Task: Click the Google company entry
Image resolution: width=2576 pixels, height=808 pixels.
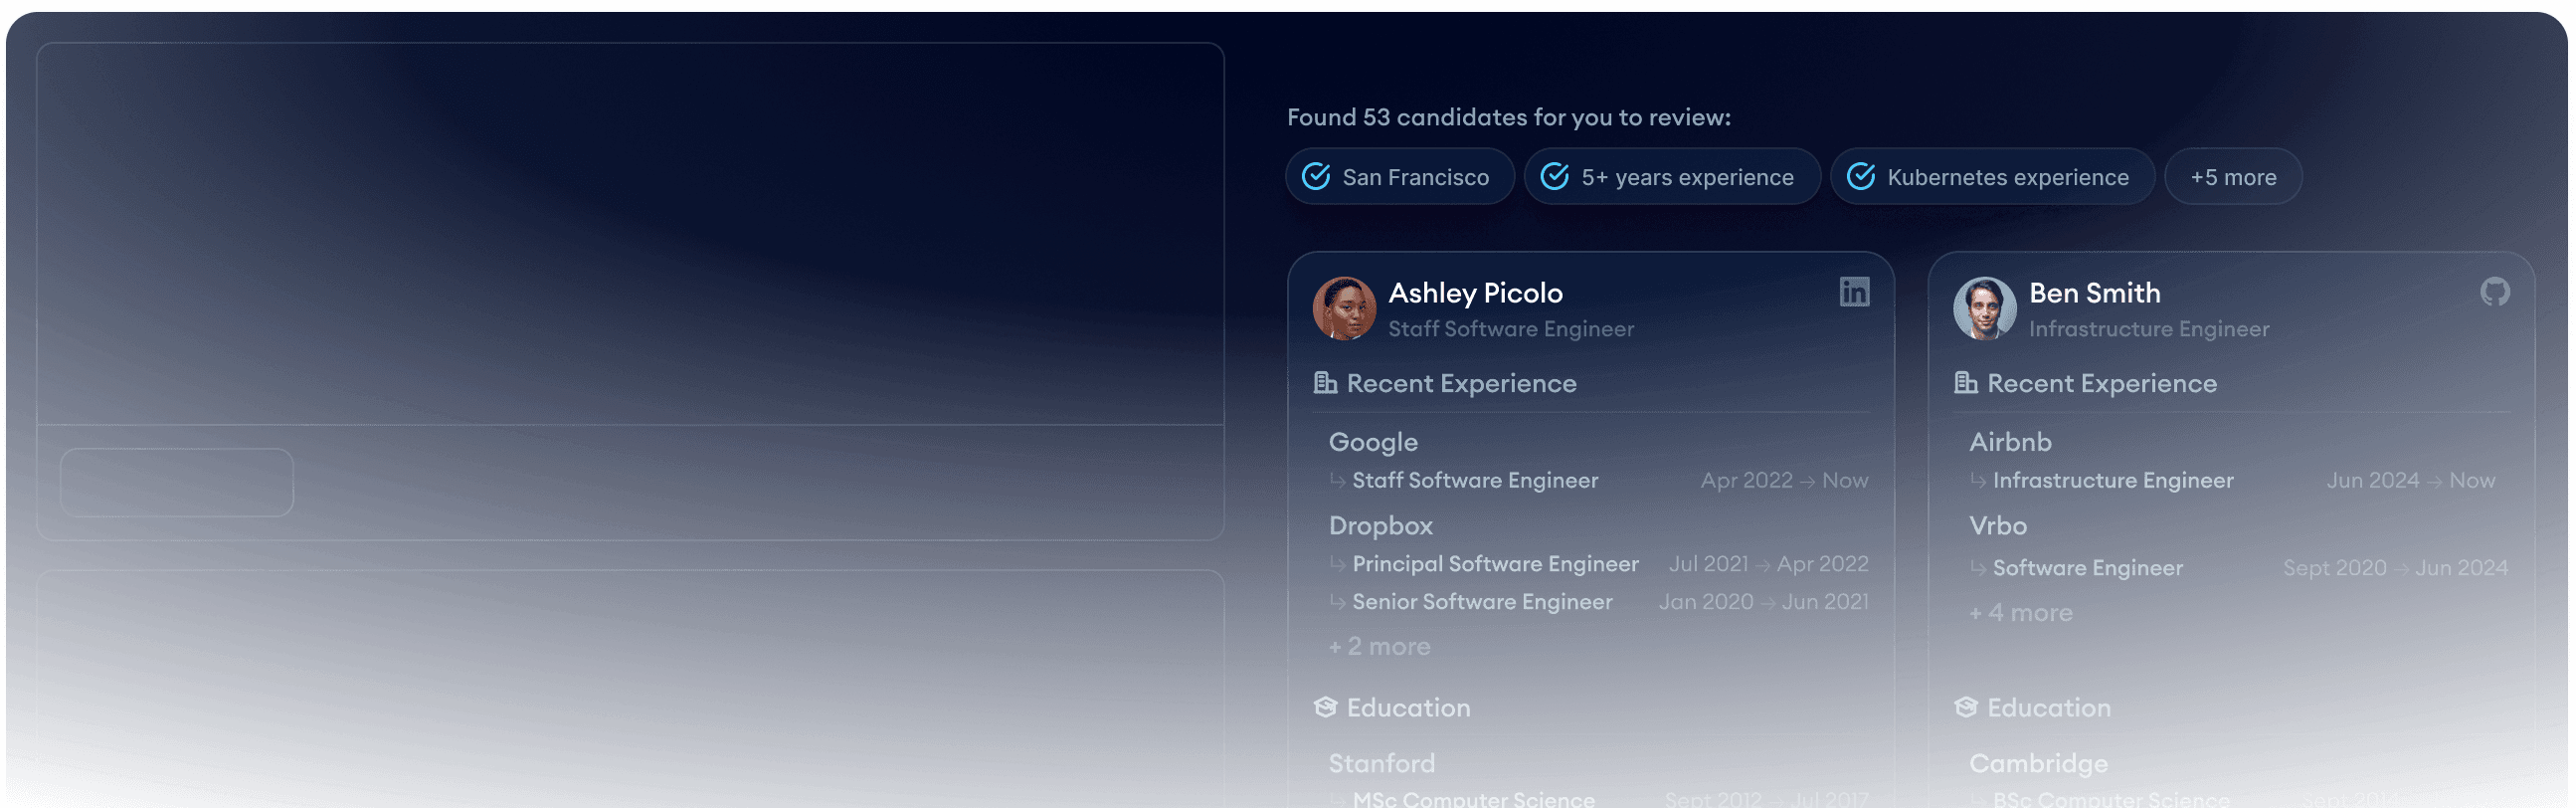Action: [x=1373, y=442]
